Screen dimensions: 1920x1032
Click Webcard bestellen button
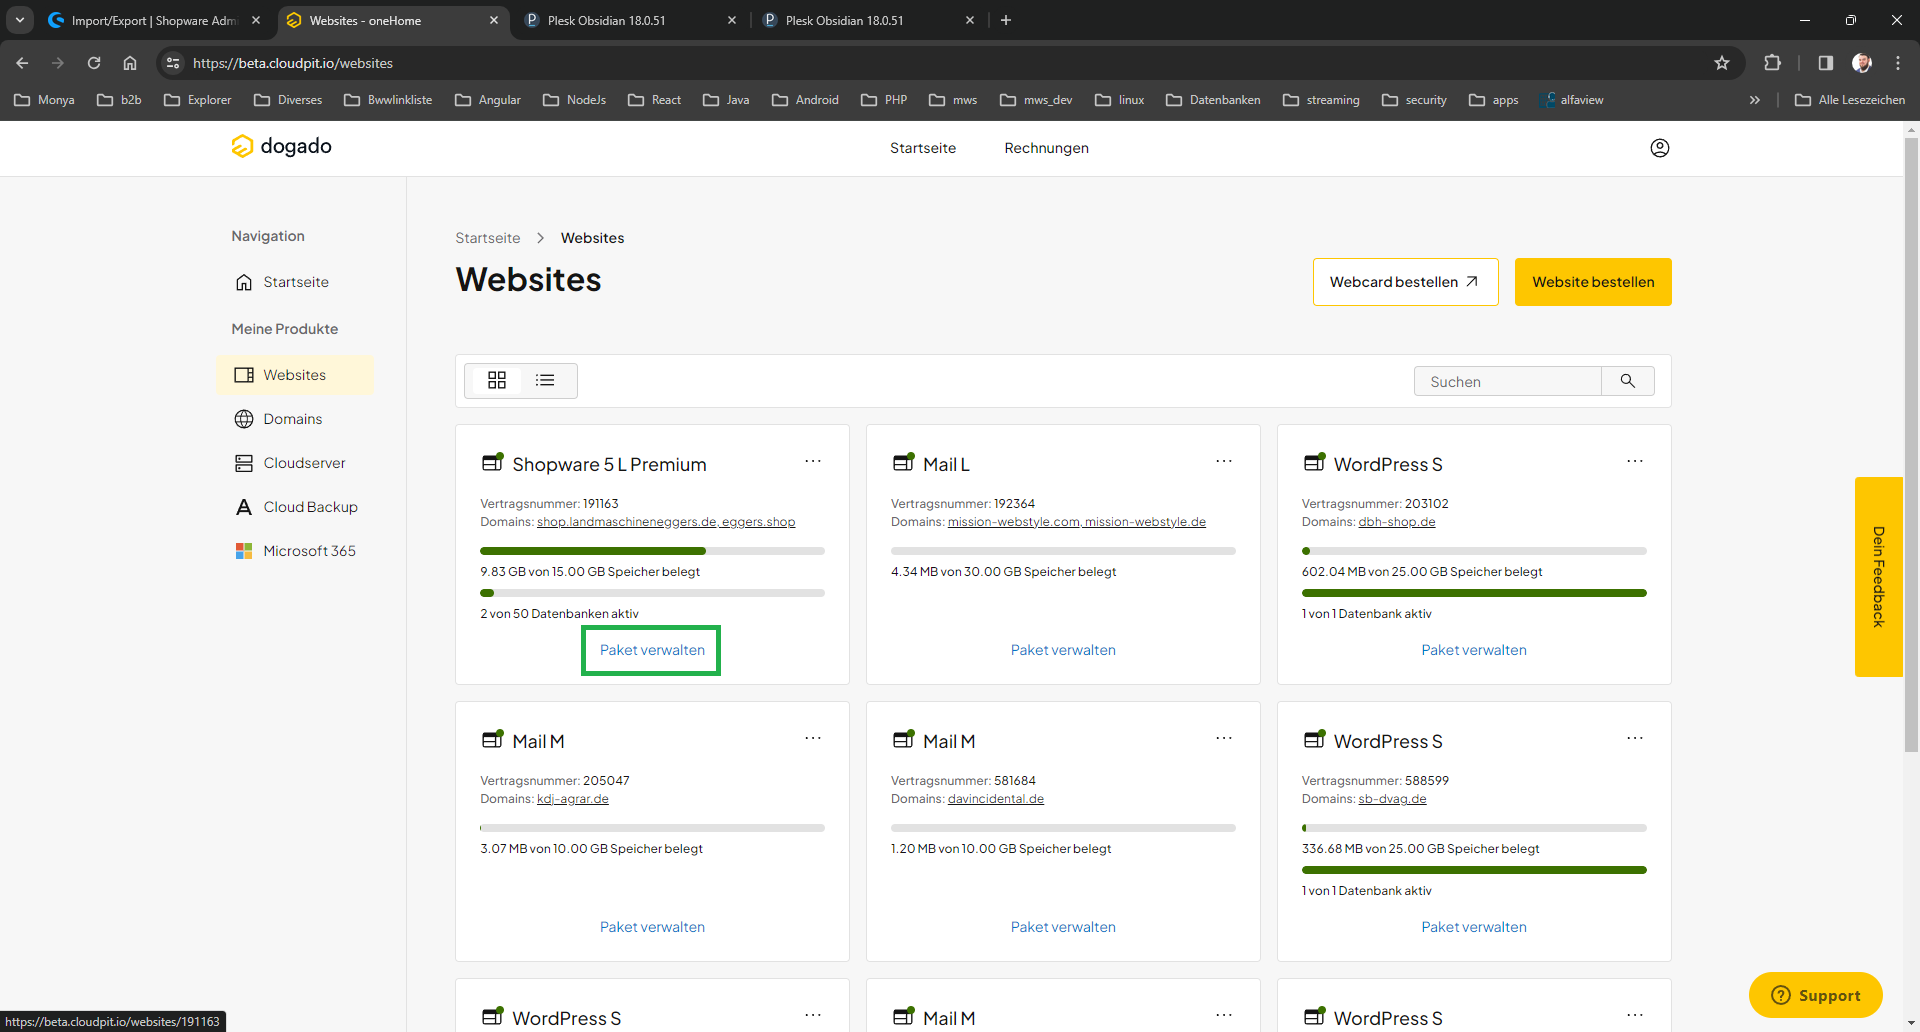coord(1404,282)
